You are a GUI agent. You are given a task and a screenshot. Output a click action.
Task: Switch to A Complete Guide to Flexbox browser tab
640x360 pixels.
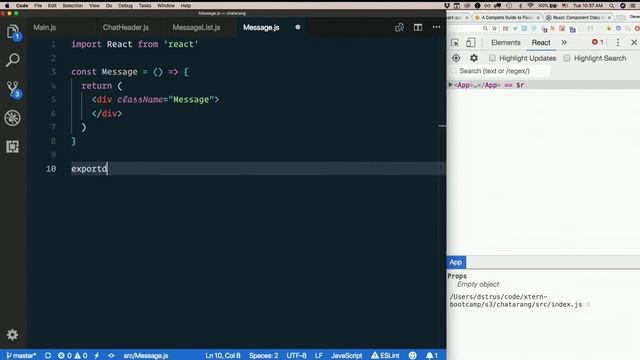point(507,18)
